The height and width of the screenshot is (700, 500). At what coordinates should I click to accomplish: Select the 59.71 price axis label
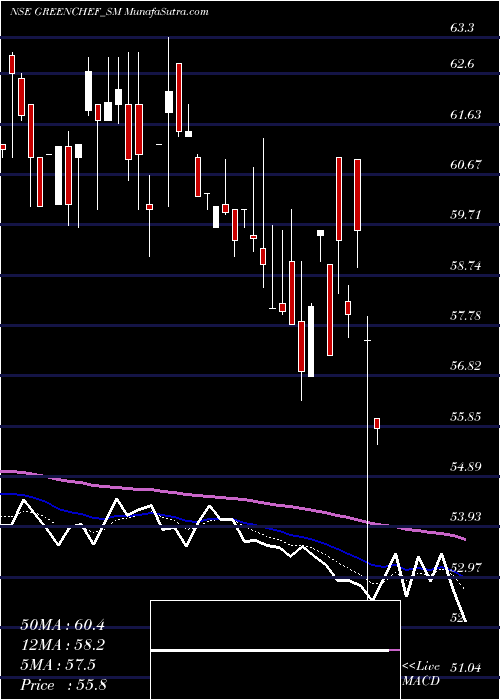[467, 215]
